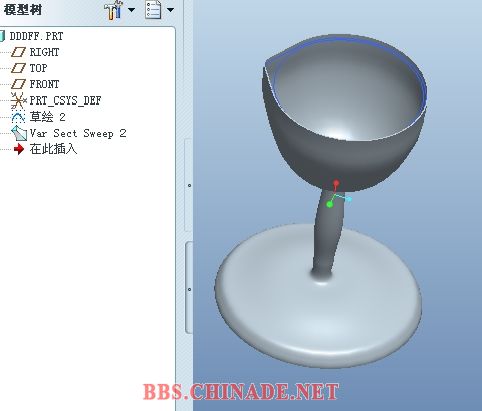Select the DDDFF.PRT root part item
The image size is (482, 411).
(36, 36)
